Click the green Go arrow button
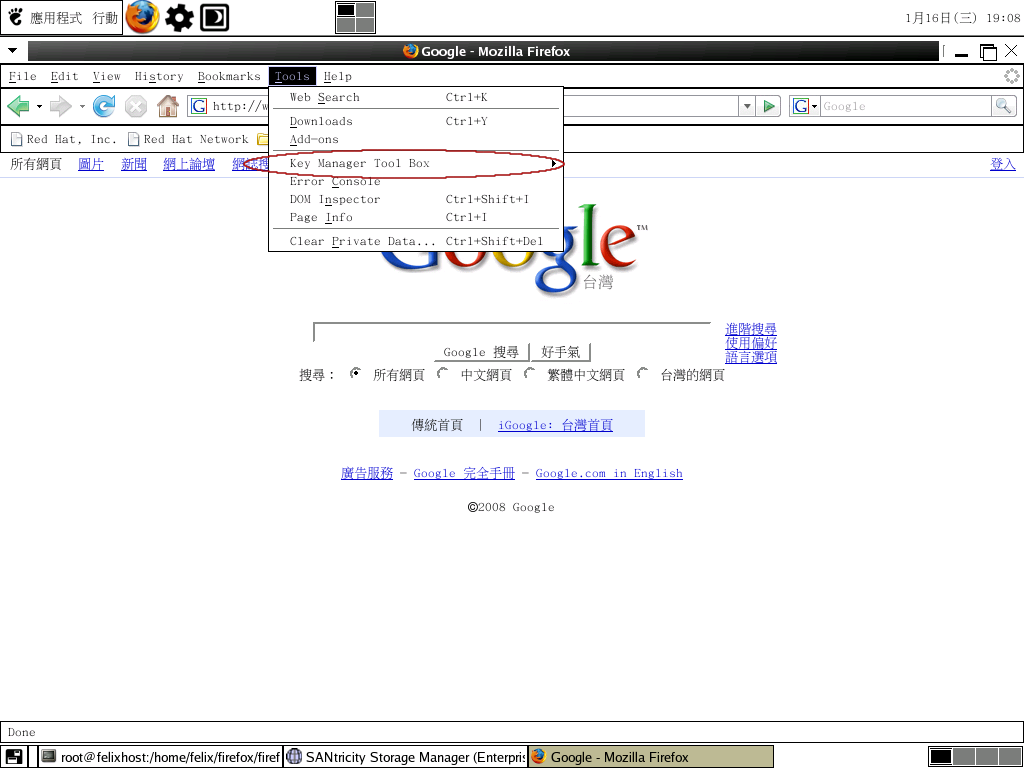This screenshot has width=1024, height=768. click(x=769, y=106)
